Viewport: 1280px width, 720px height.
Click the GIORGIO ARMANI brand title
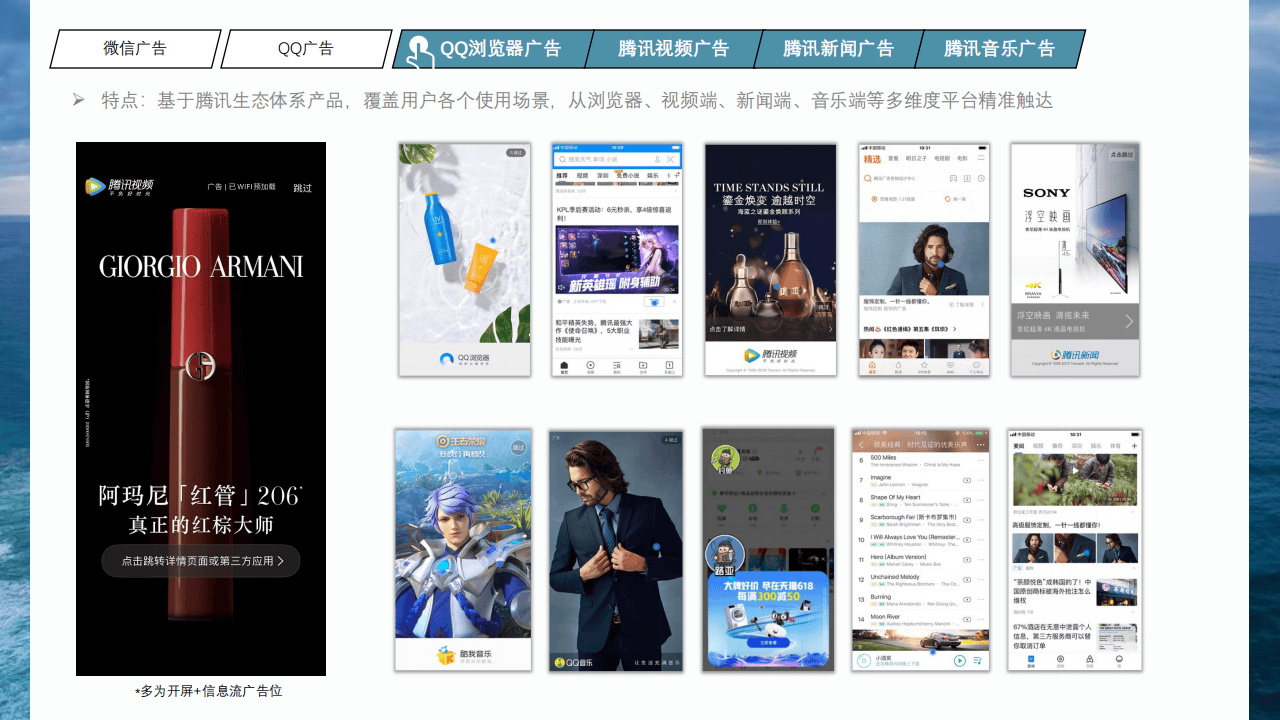tap(201, 267)
